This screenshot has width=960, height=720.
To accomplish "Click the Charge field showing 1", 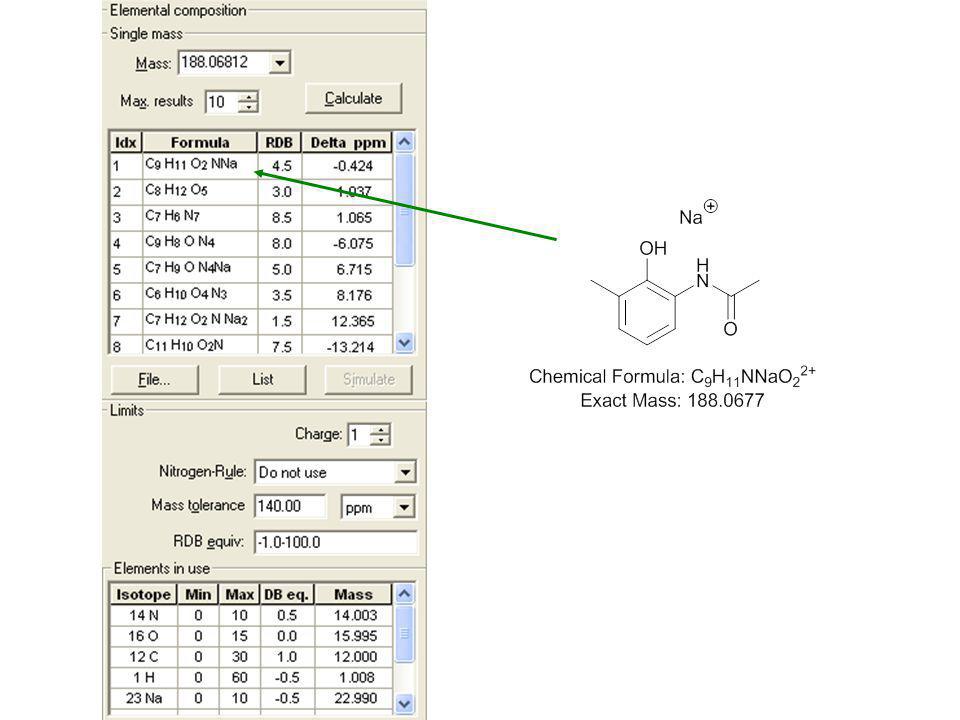I will [359, 435].
